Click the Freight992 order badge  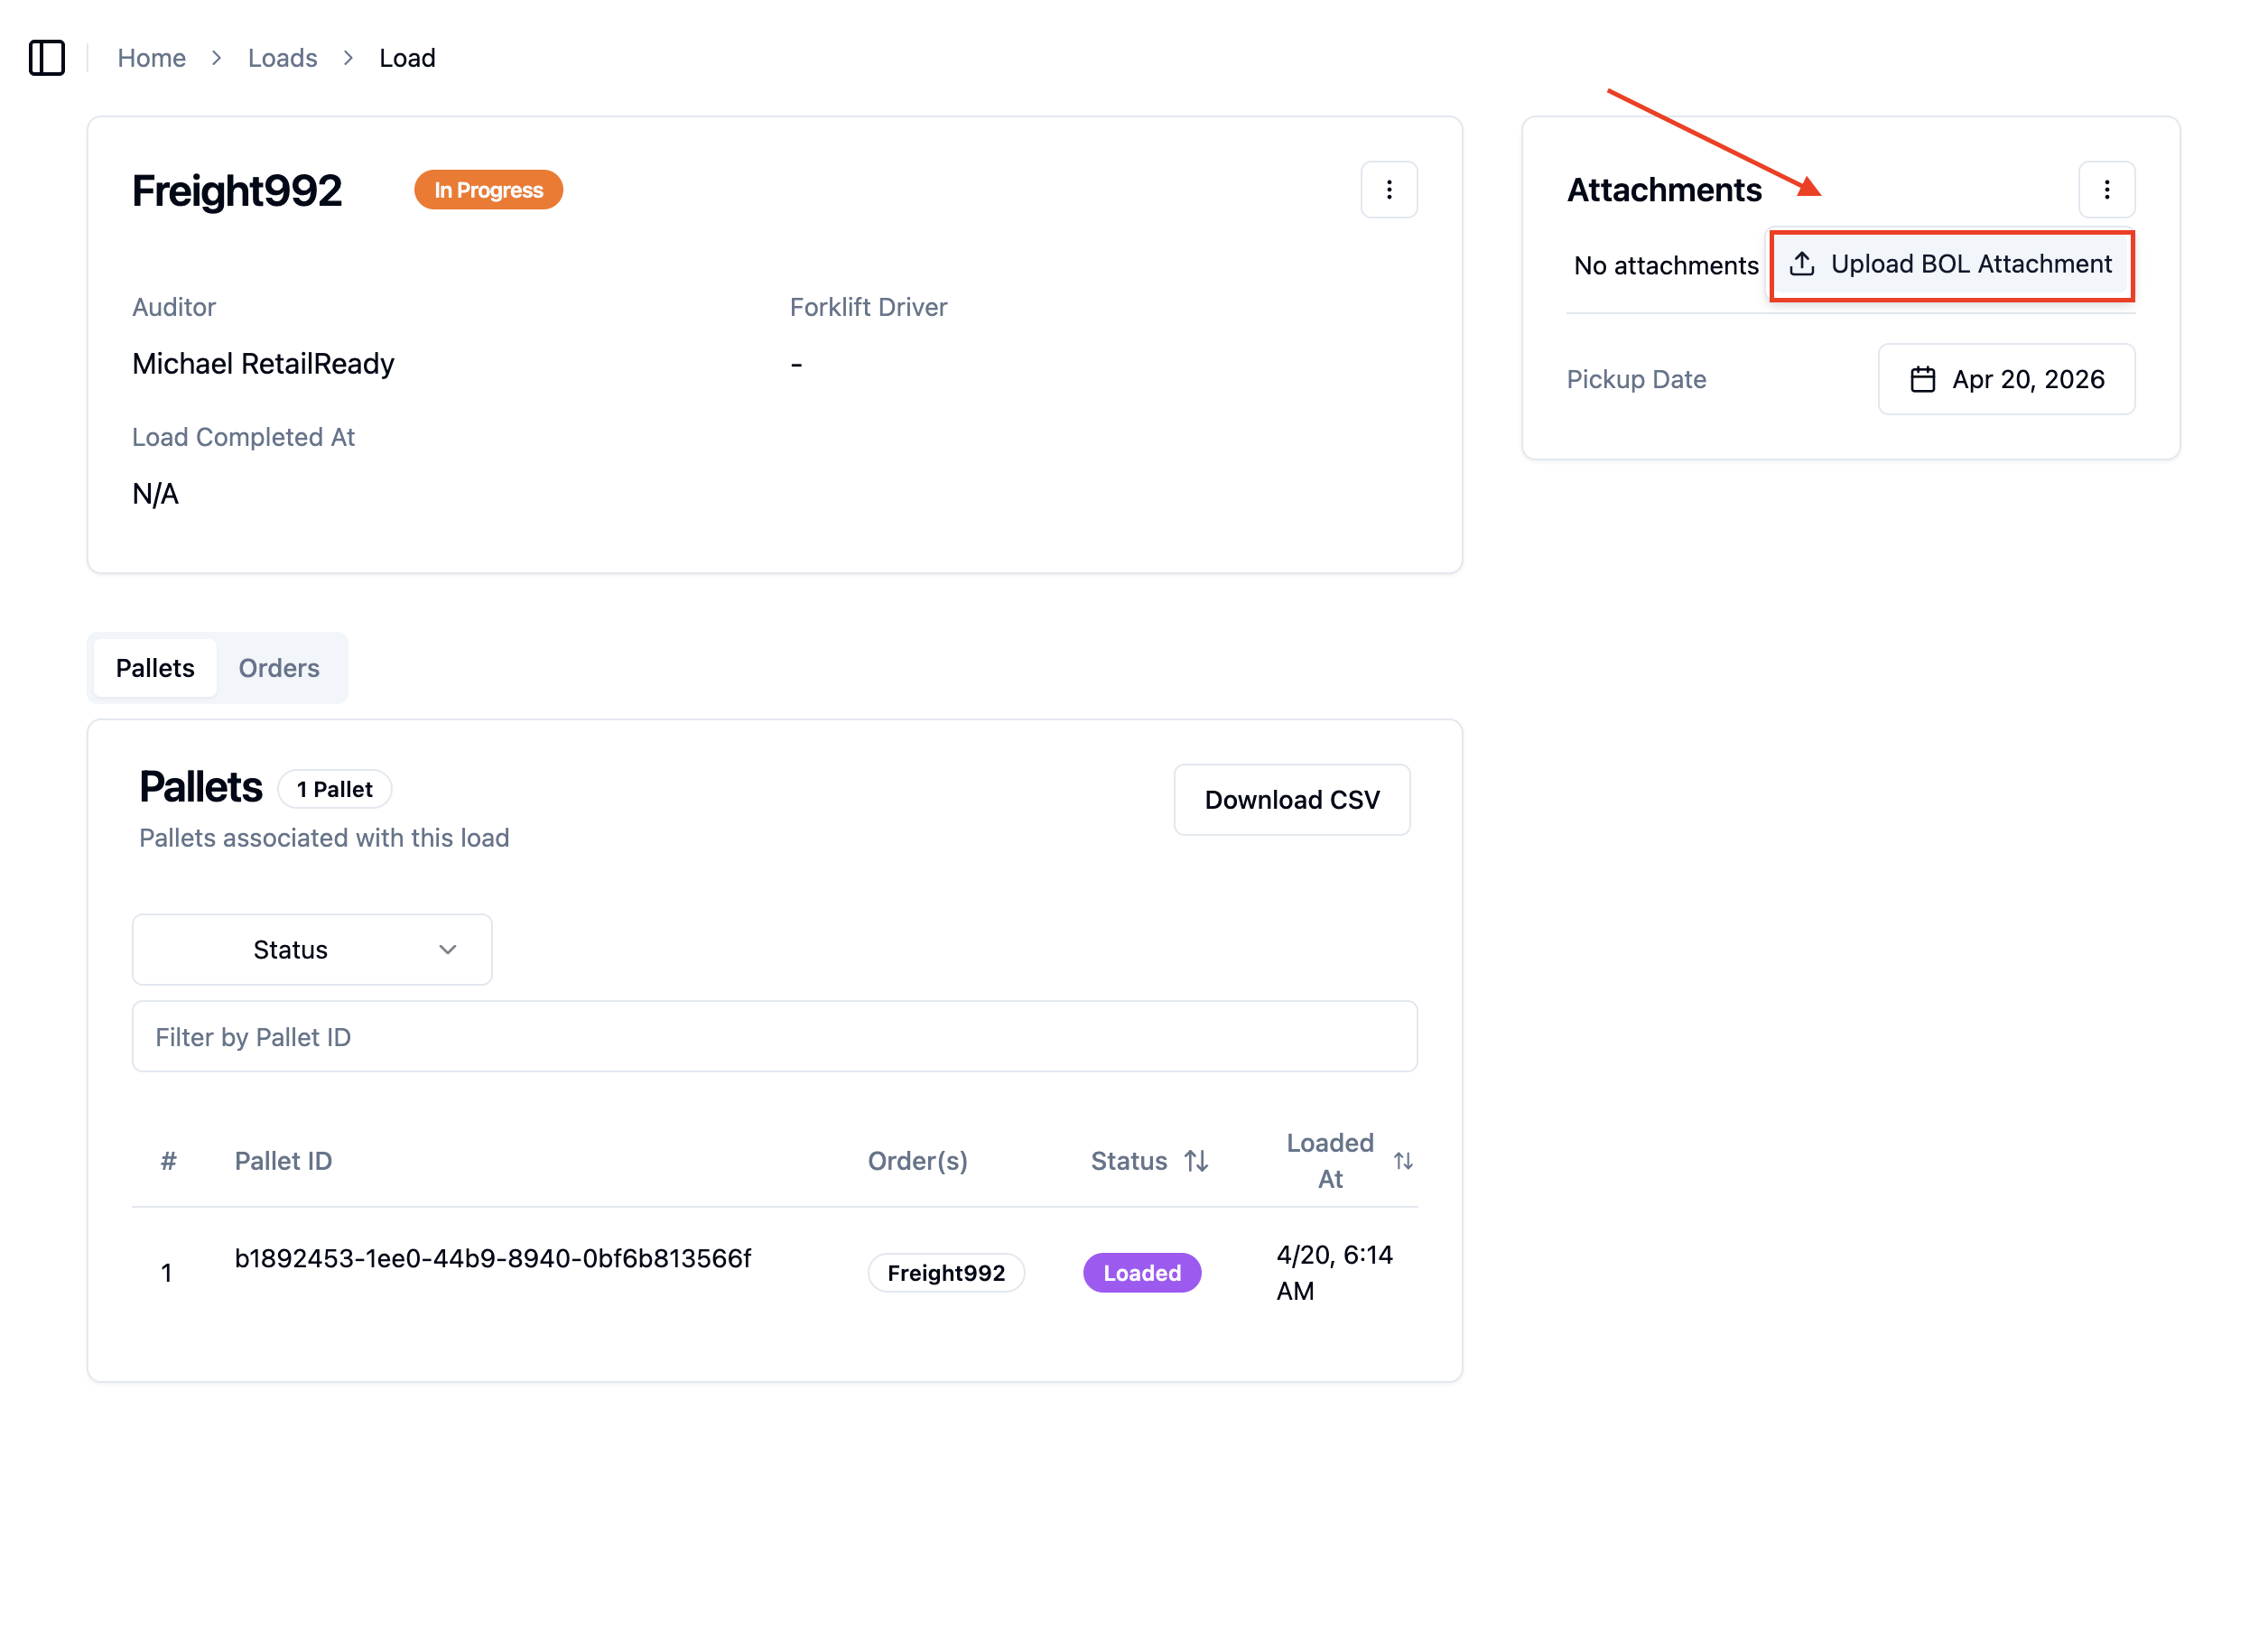946,1273
